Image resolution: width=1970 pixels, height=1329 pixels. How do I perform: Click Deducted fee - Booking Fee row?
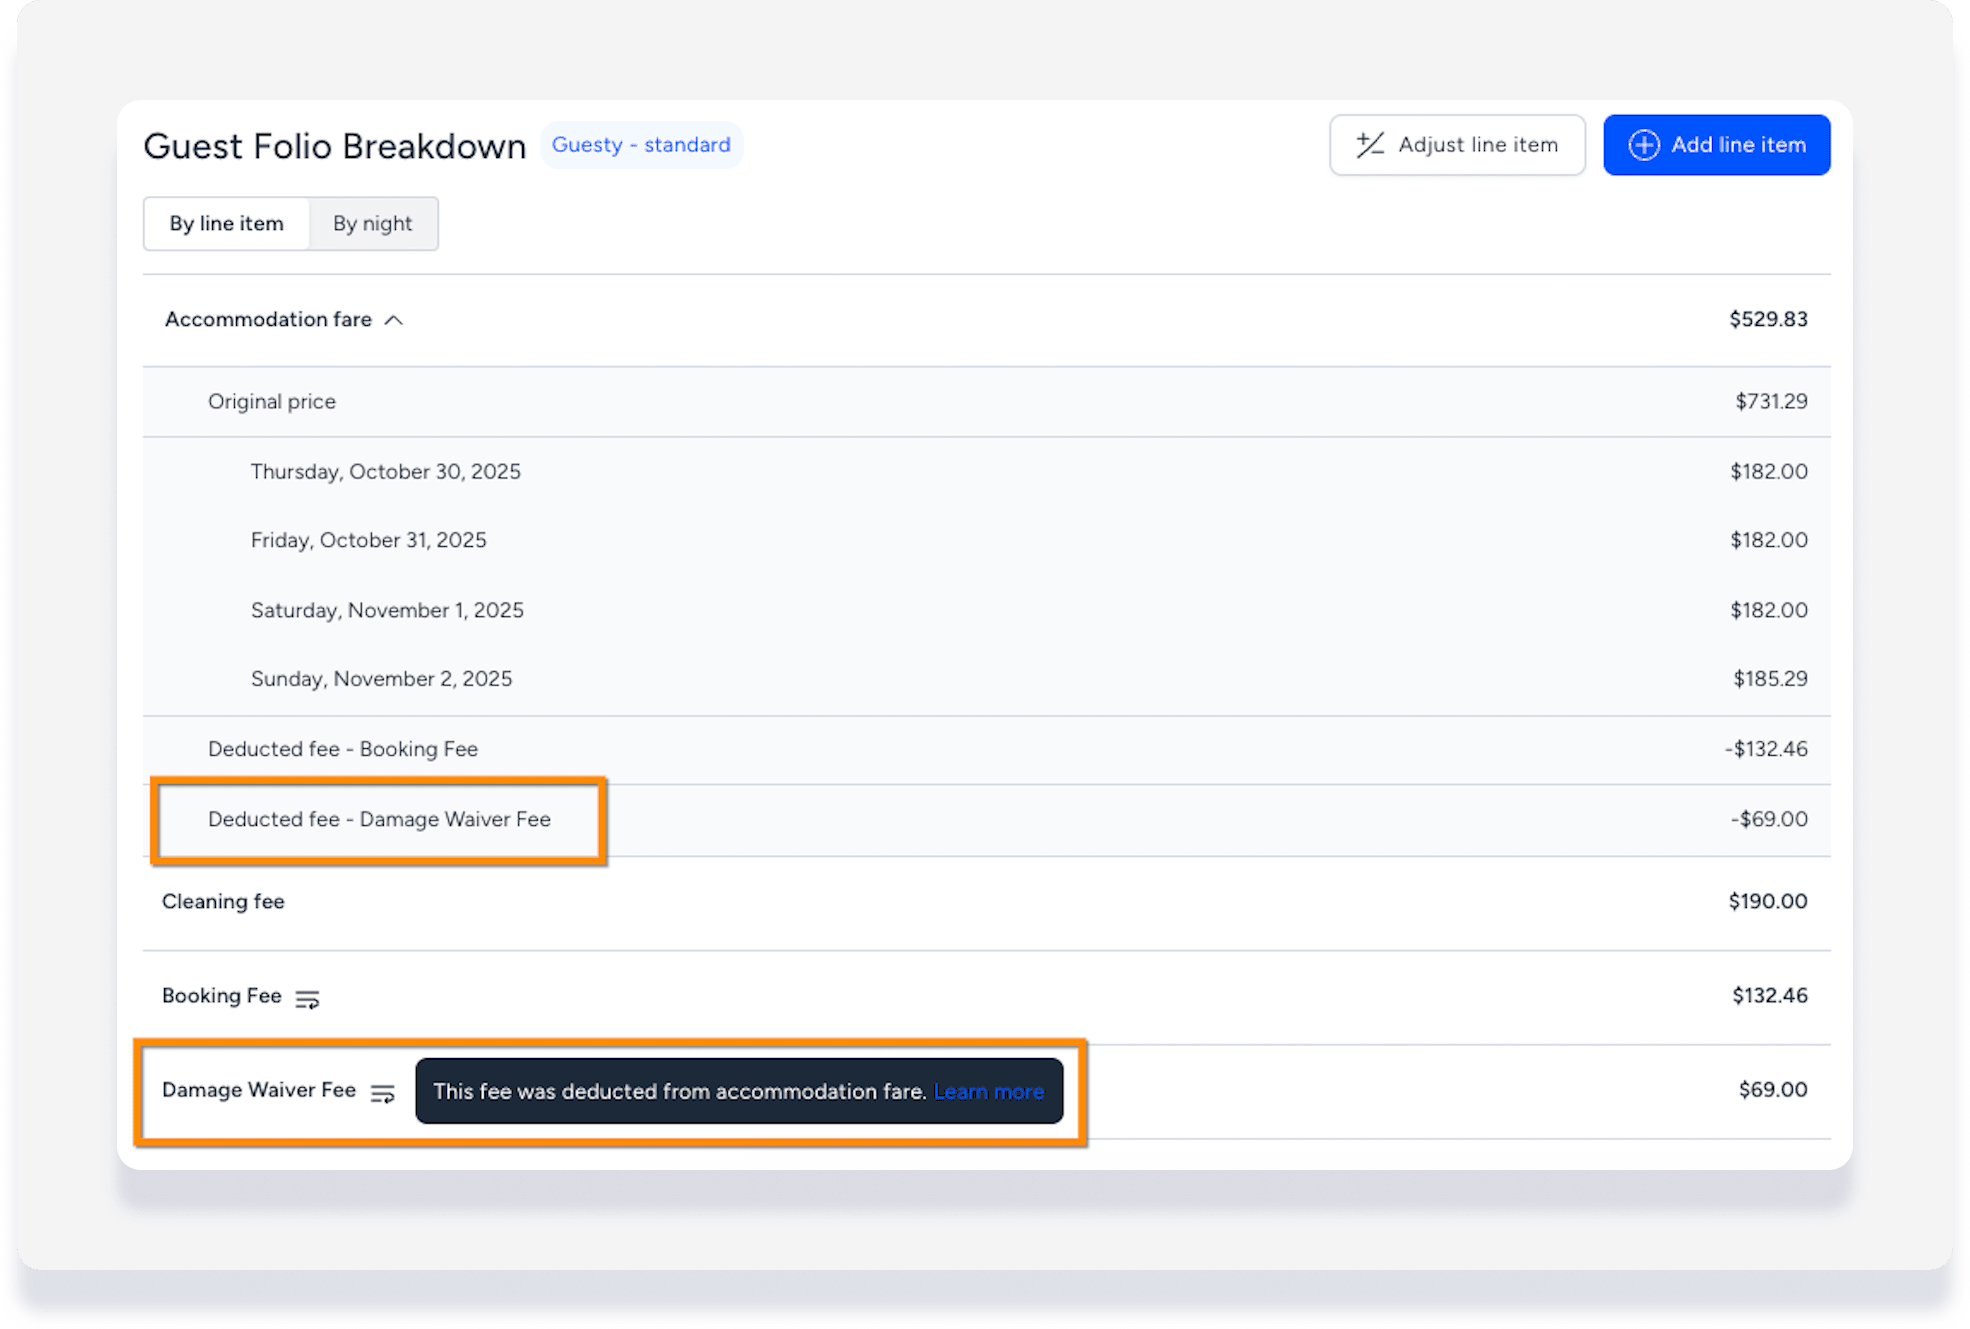pyautogui.click(x=343, y=749)
